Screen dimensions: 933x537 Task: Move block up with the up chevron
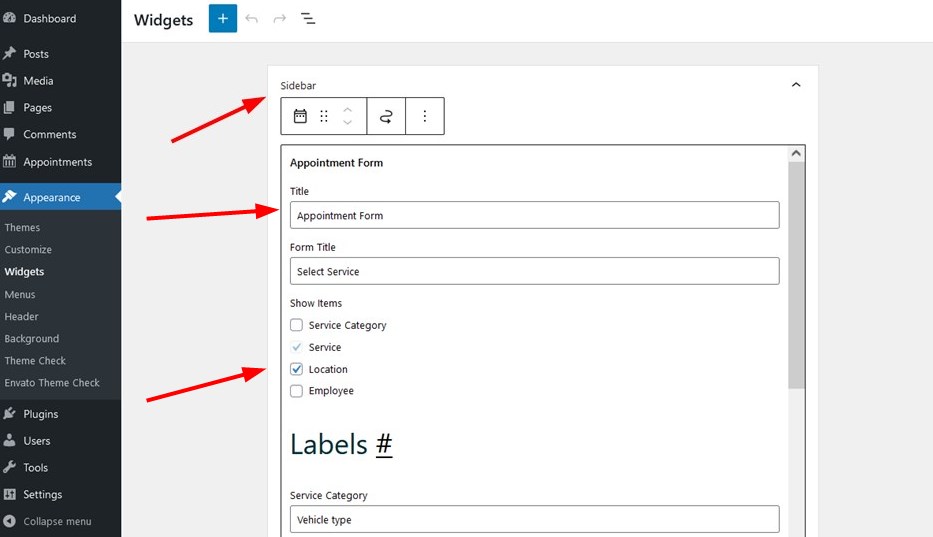(347, 110)
